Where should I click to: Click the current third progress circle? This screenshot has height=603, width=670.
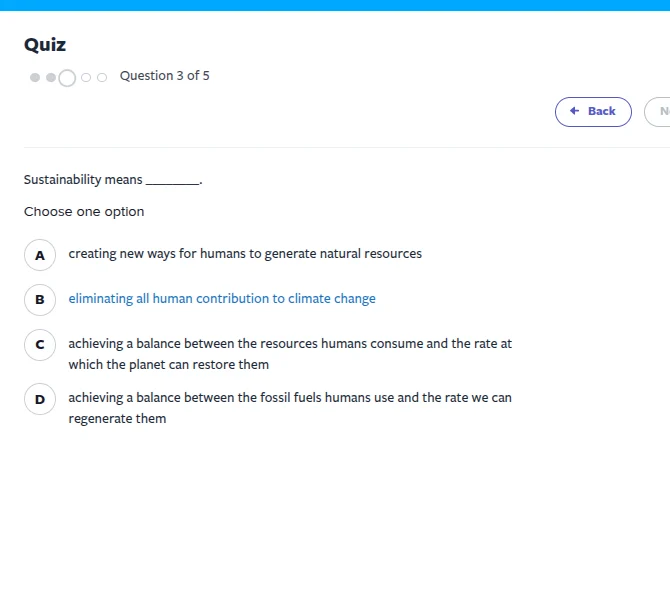pyautogui.click(x=67, y=77)
